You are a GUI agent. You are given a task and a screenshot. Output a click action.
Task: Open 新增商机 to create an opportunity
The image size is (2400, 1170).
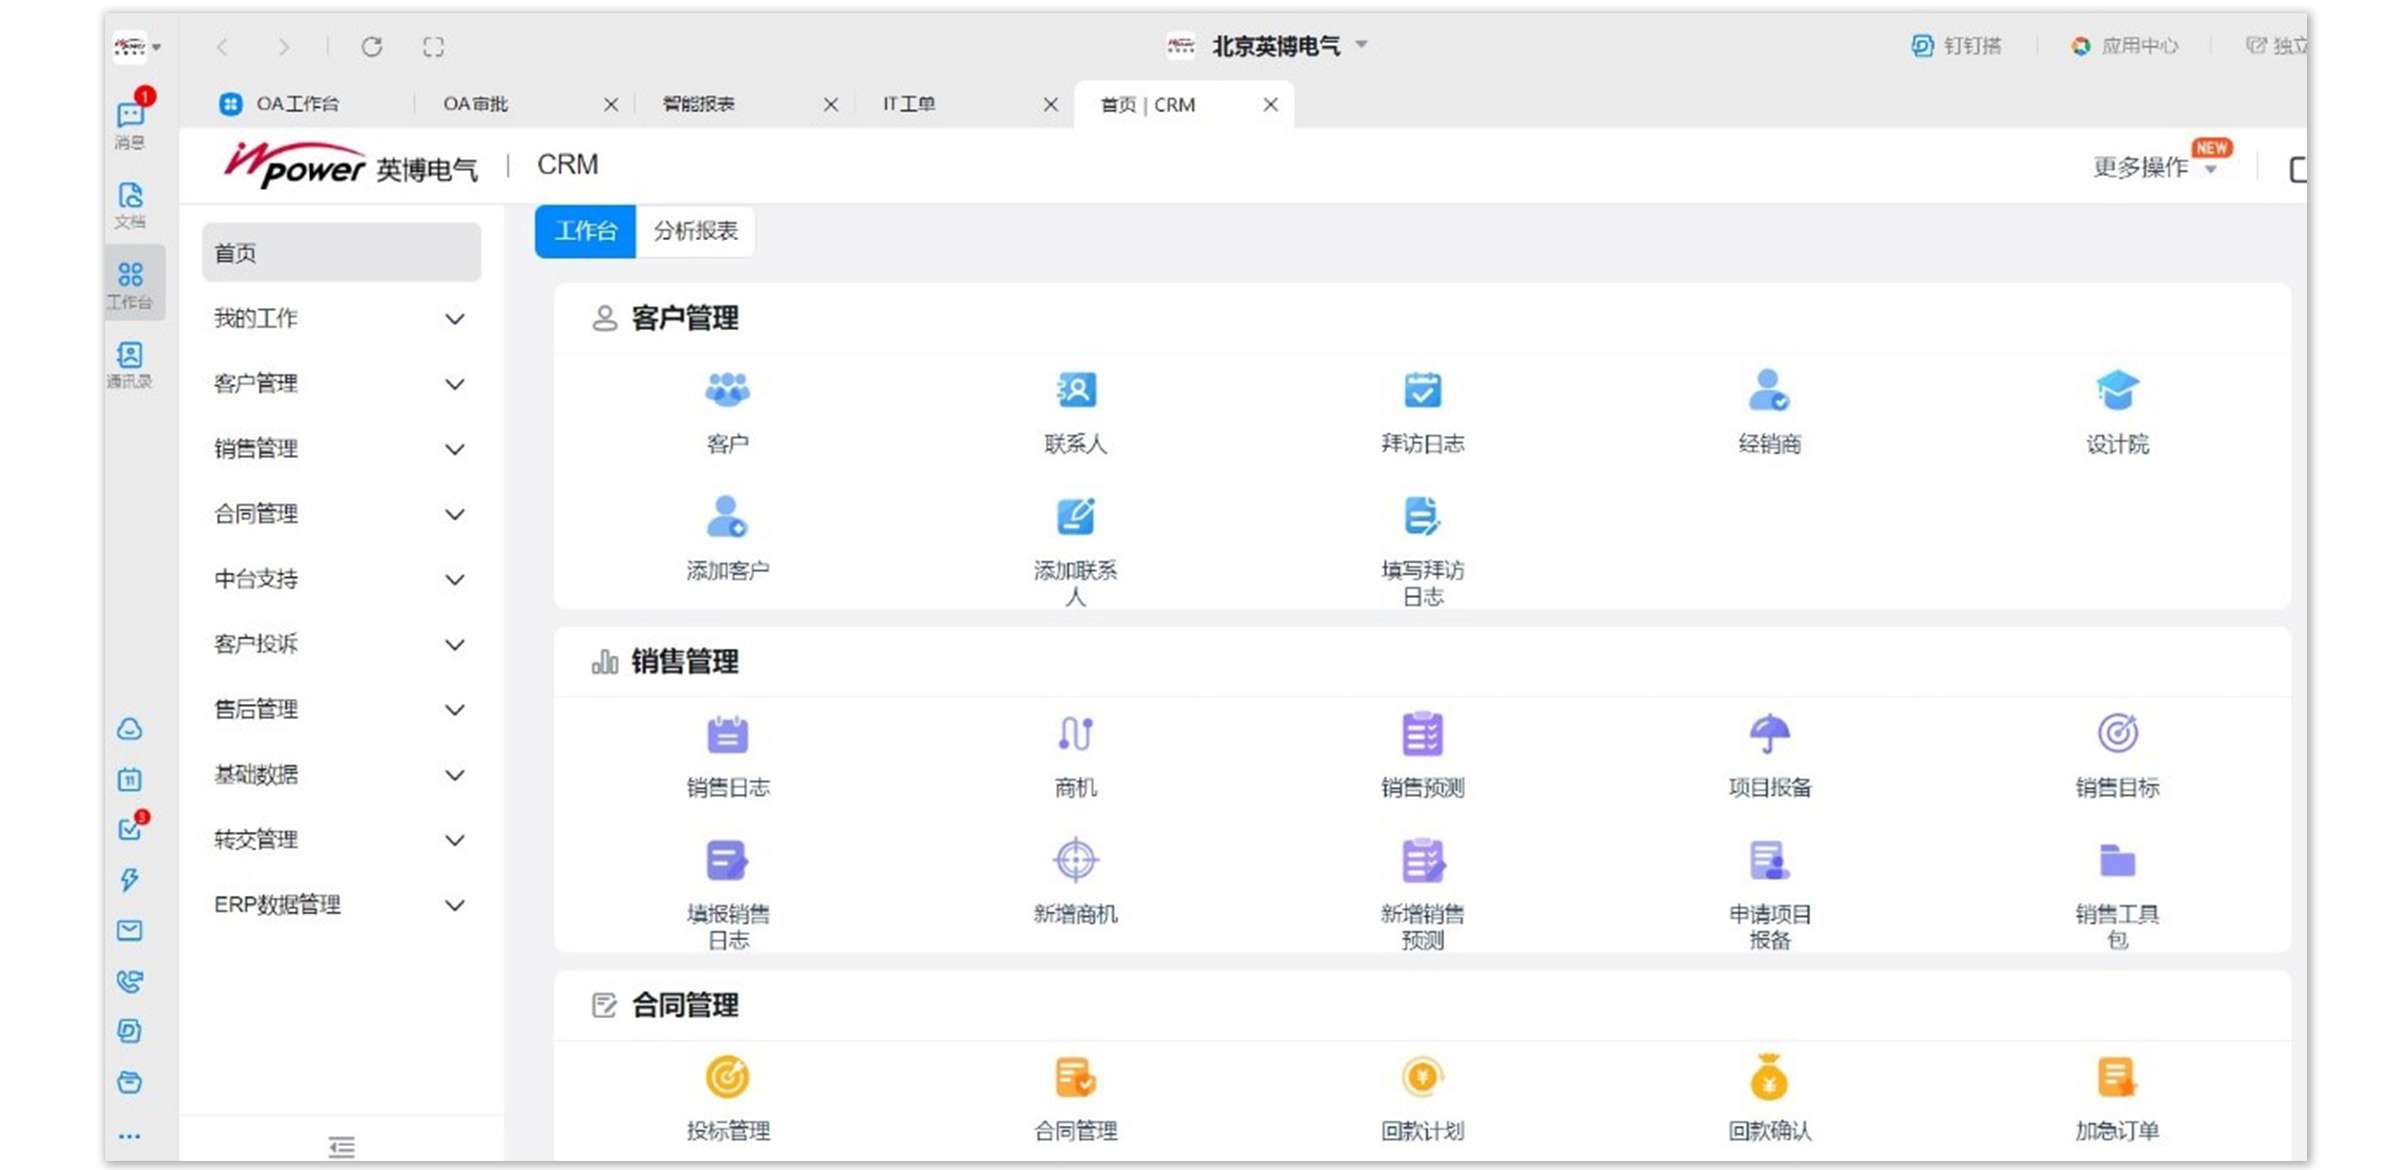[1074, 882]
